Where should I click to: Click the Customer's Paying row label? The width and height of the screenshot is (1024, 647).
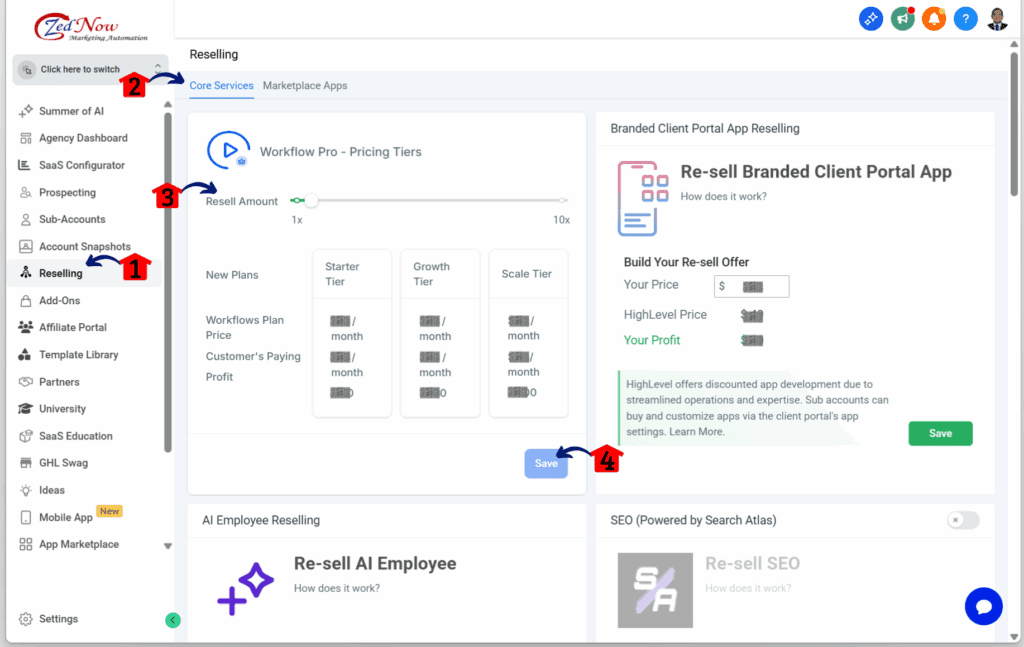pos(253,356)
